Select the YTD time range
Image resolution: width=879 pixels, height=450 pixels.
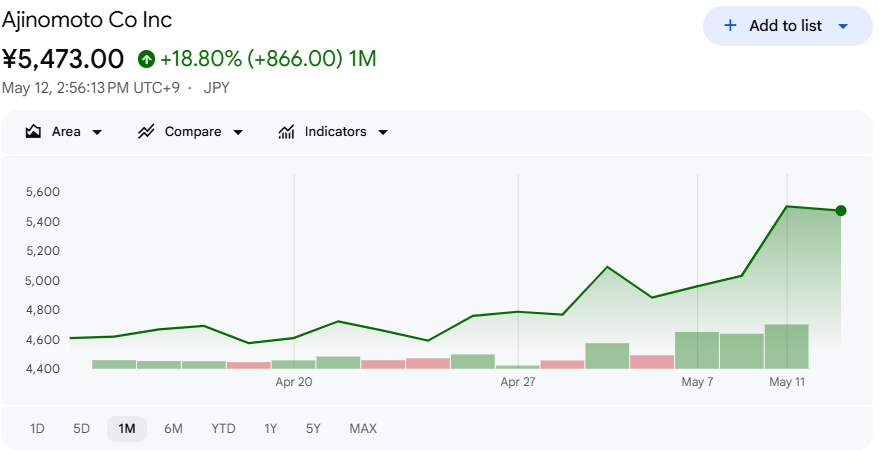pos(223,429)
